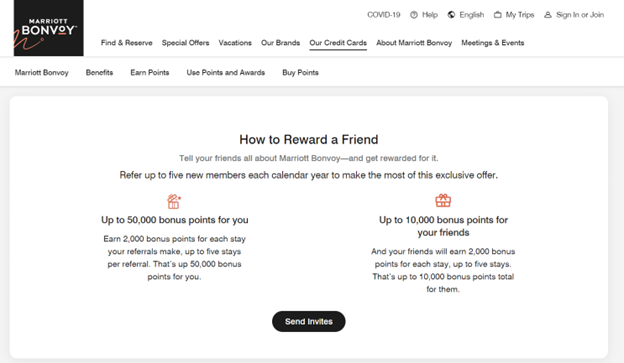
Task: Click the Marriott Bonvoy logo
Action: point(49,28)
